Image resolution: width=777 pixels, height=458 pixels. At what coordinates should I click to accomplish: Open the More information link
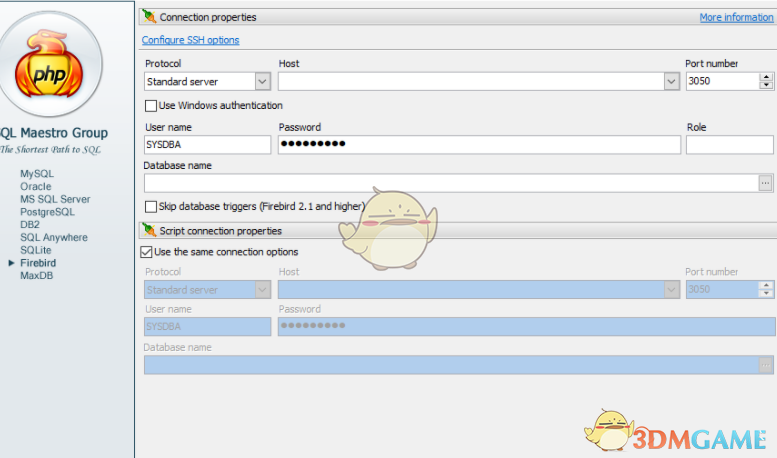click(x=736, y=17)
